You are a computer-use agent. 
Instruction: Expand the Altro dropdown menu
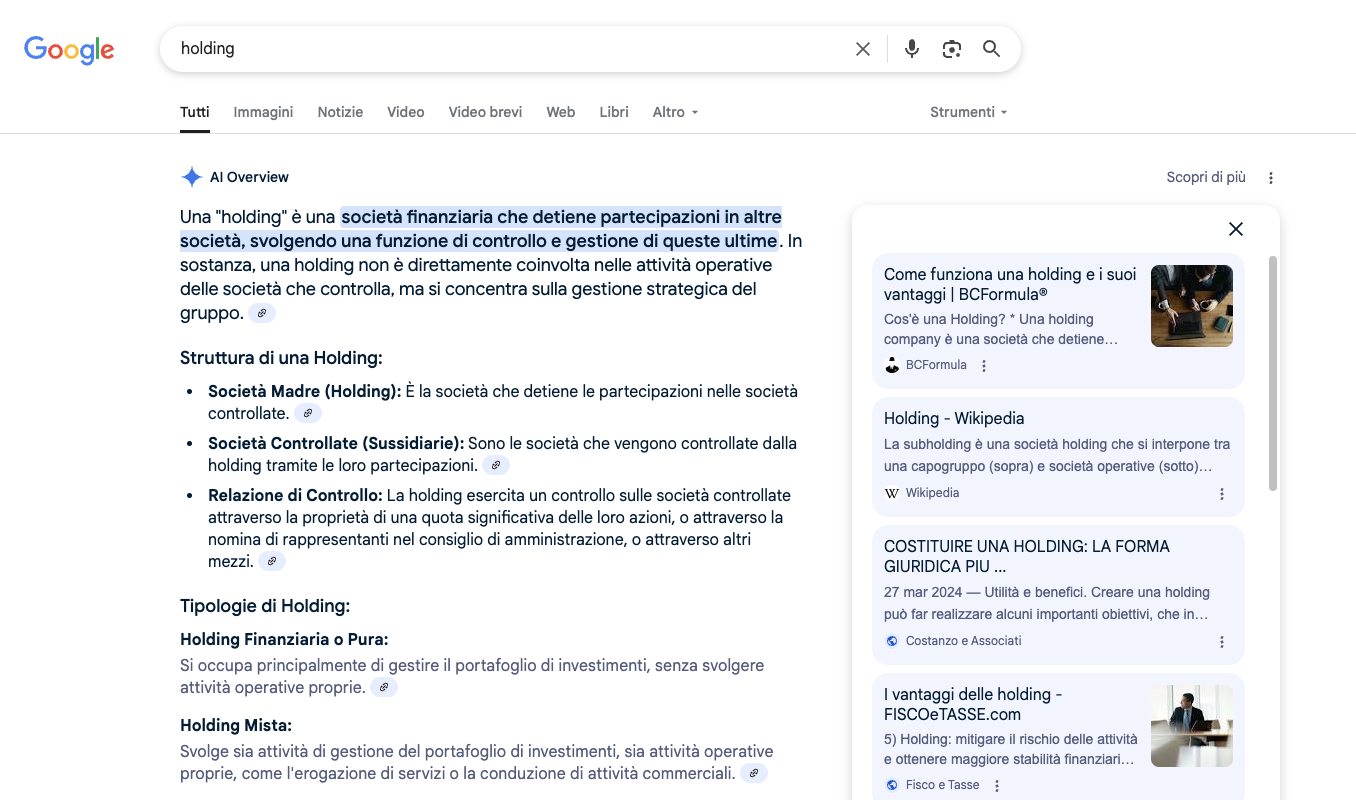coord(675,112)
